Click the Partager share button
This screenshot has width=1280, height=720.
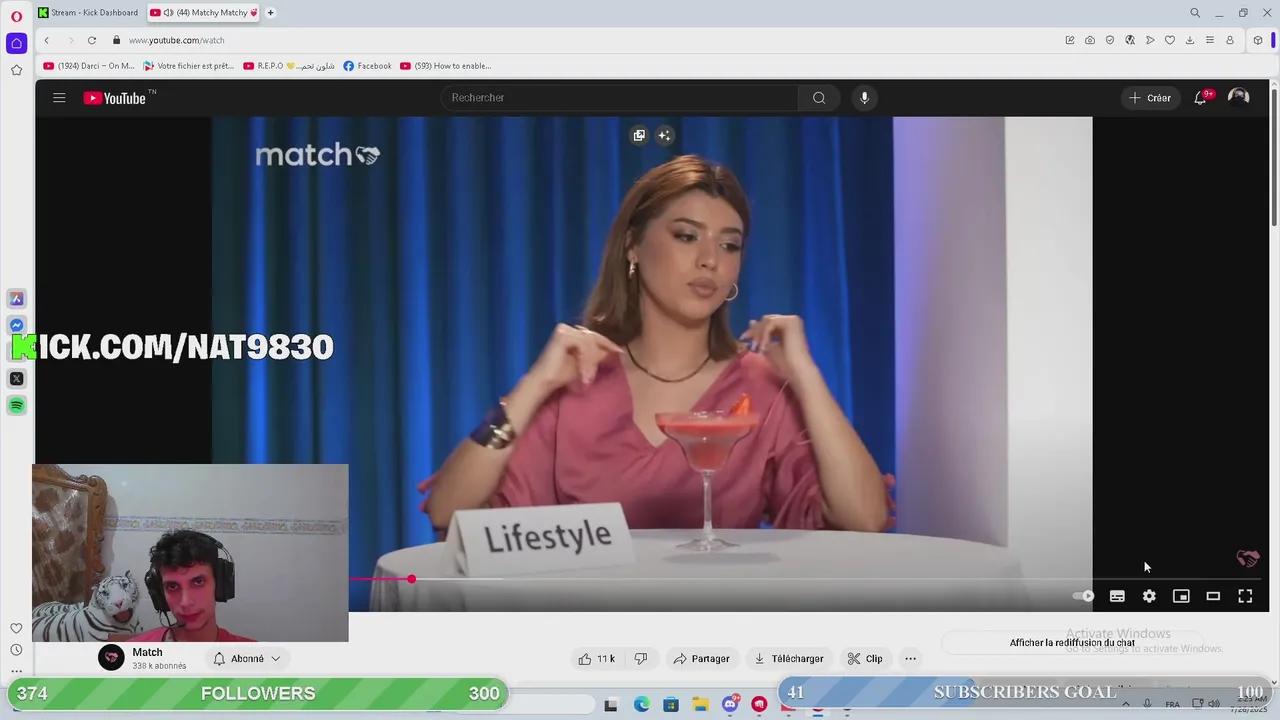point(701,659)
